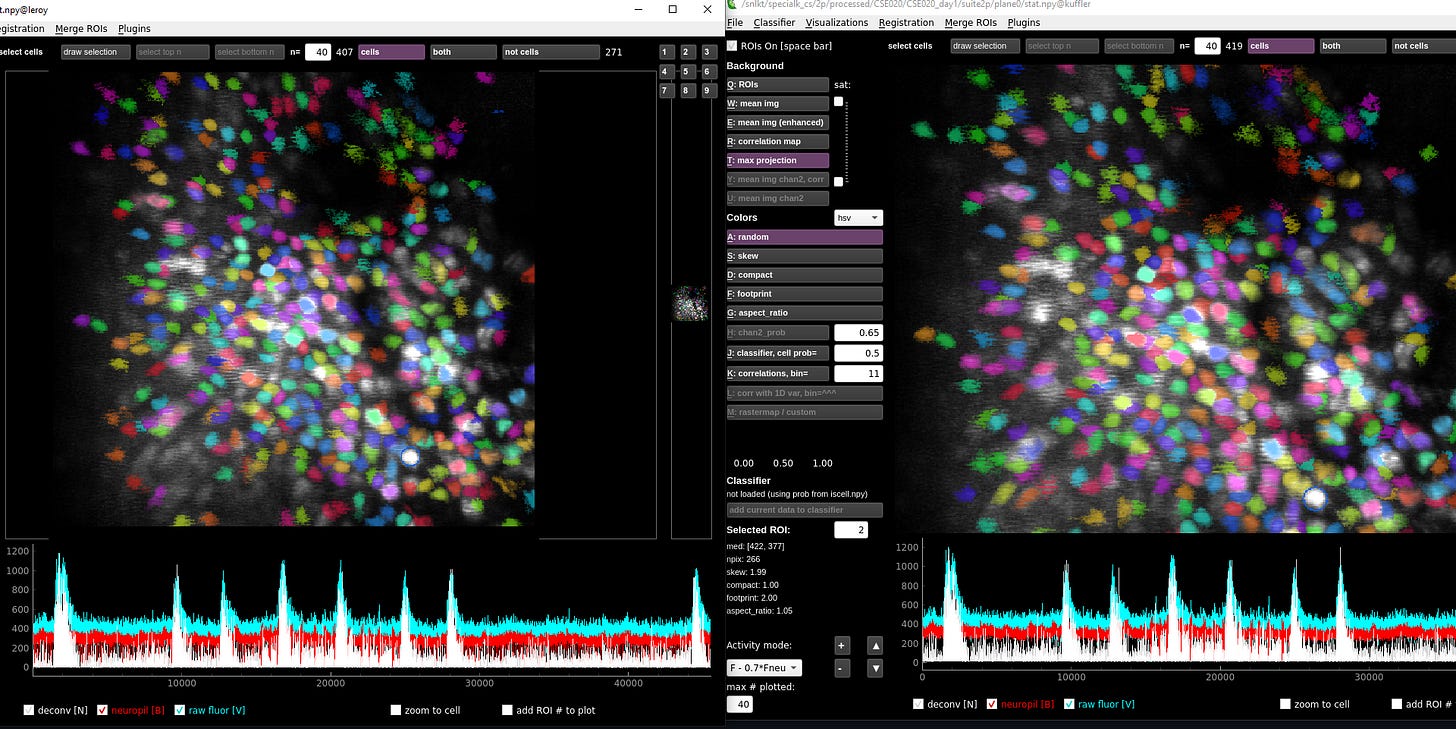The width and height of the screenshot is (1456, 729).
Task: Toggle deconv [N] in kuffler window
Action: point(918,704)
